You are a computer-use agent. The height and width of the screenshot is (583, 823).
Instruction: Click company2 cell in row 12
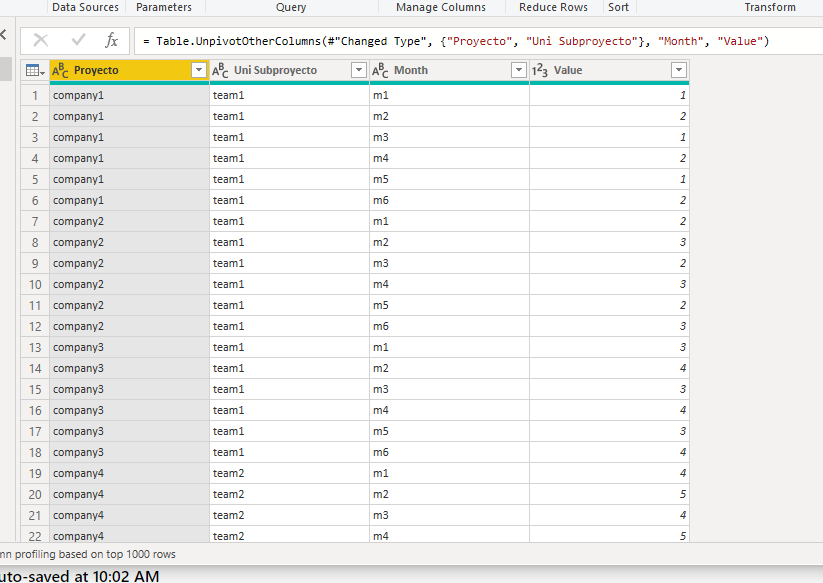coord(130,326)
